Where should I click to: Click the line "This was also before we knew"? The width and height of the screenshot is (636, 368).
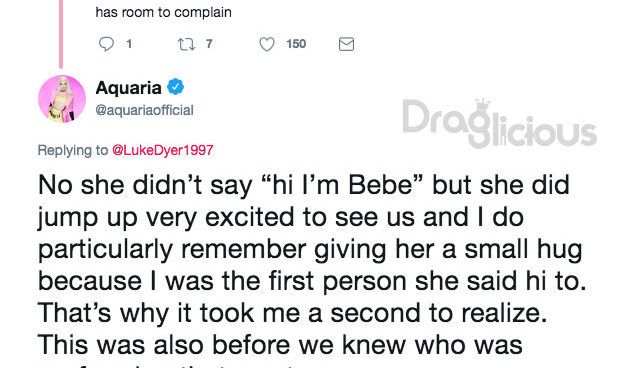[x=280, y=345]
